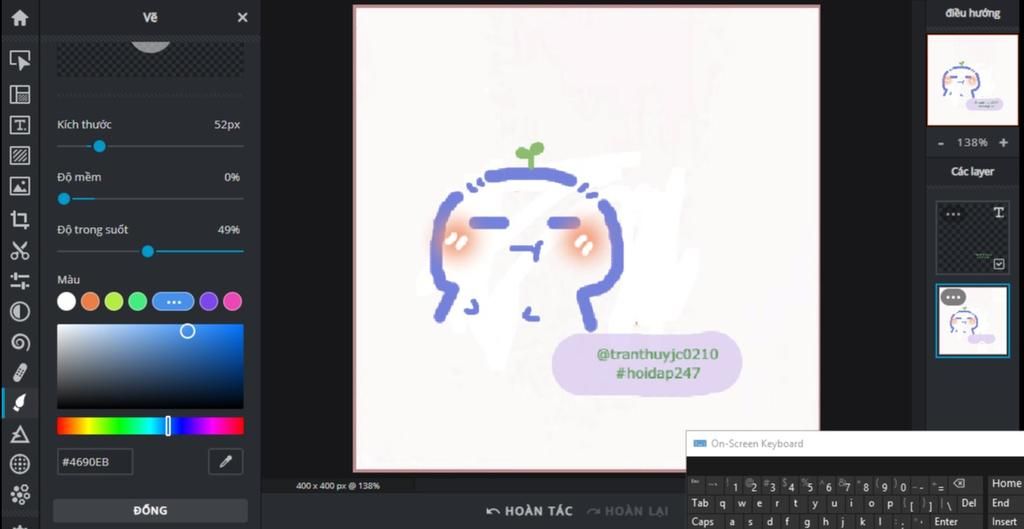Click the Home key on On-Screen Keyboard
The width and height of the screenshot is (1024, 529).
1006,484
